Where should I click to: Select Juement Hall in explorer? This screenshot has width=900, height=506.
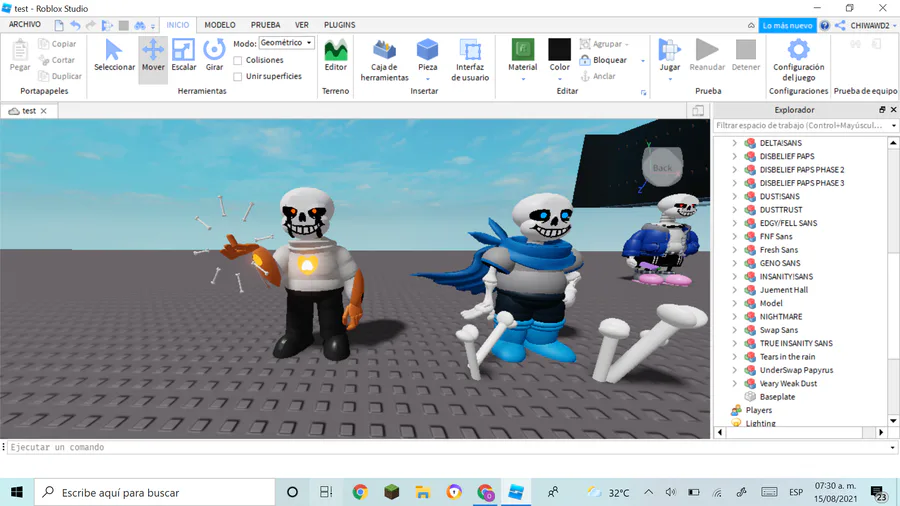coord(783,290)
